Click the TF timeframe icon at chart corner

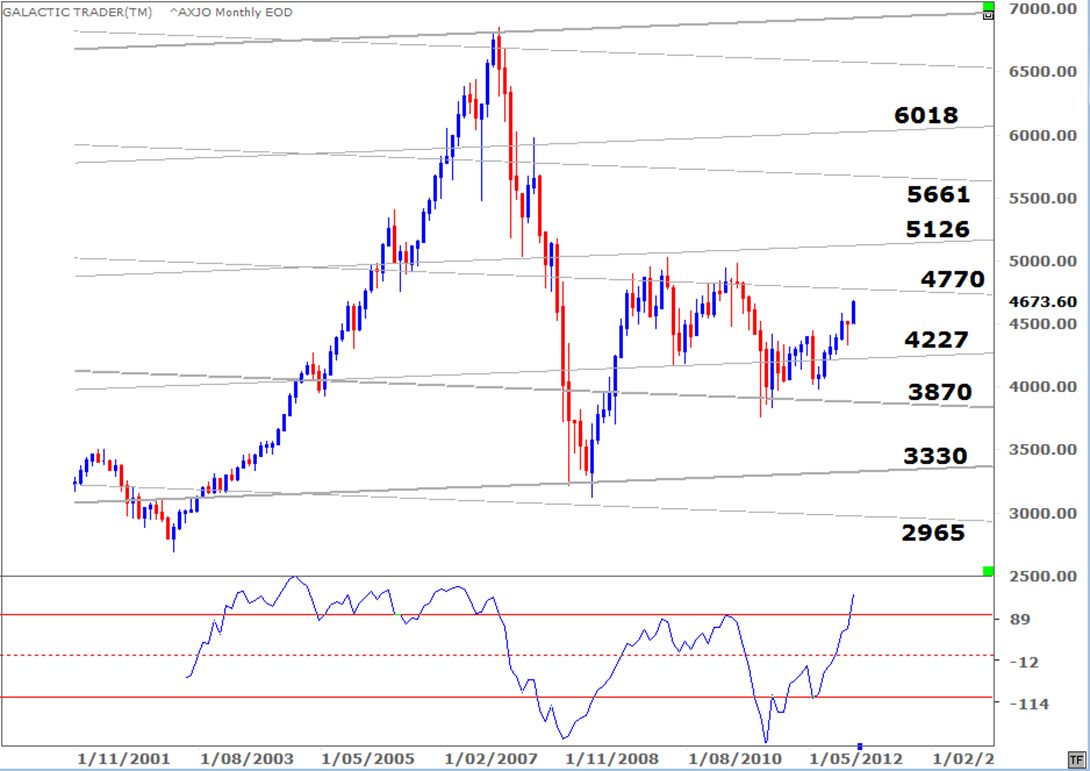pos(1076,760)
